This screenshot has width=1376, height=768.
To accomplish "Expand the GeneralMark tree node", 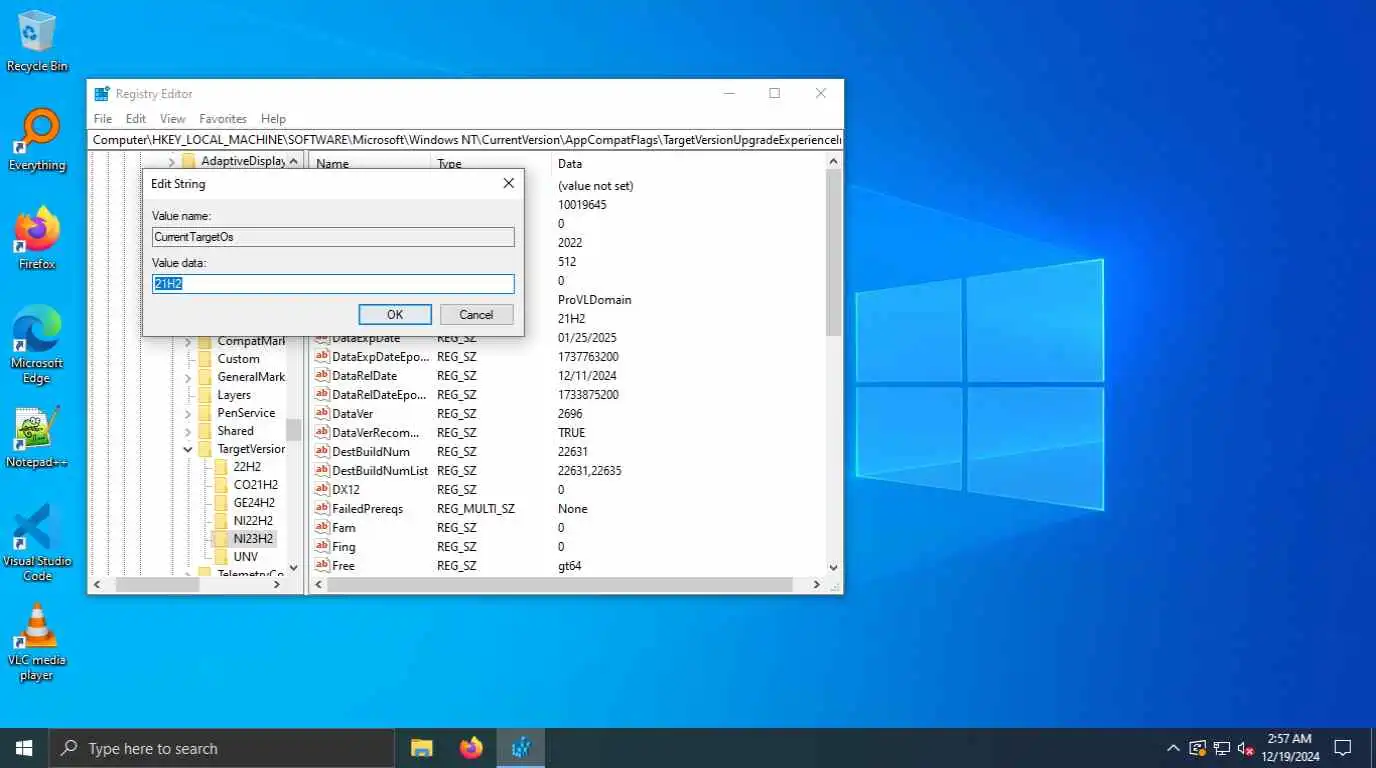I will pos(188,377).
